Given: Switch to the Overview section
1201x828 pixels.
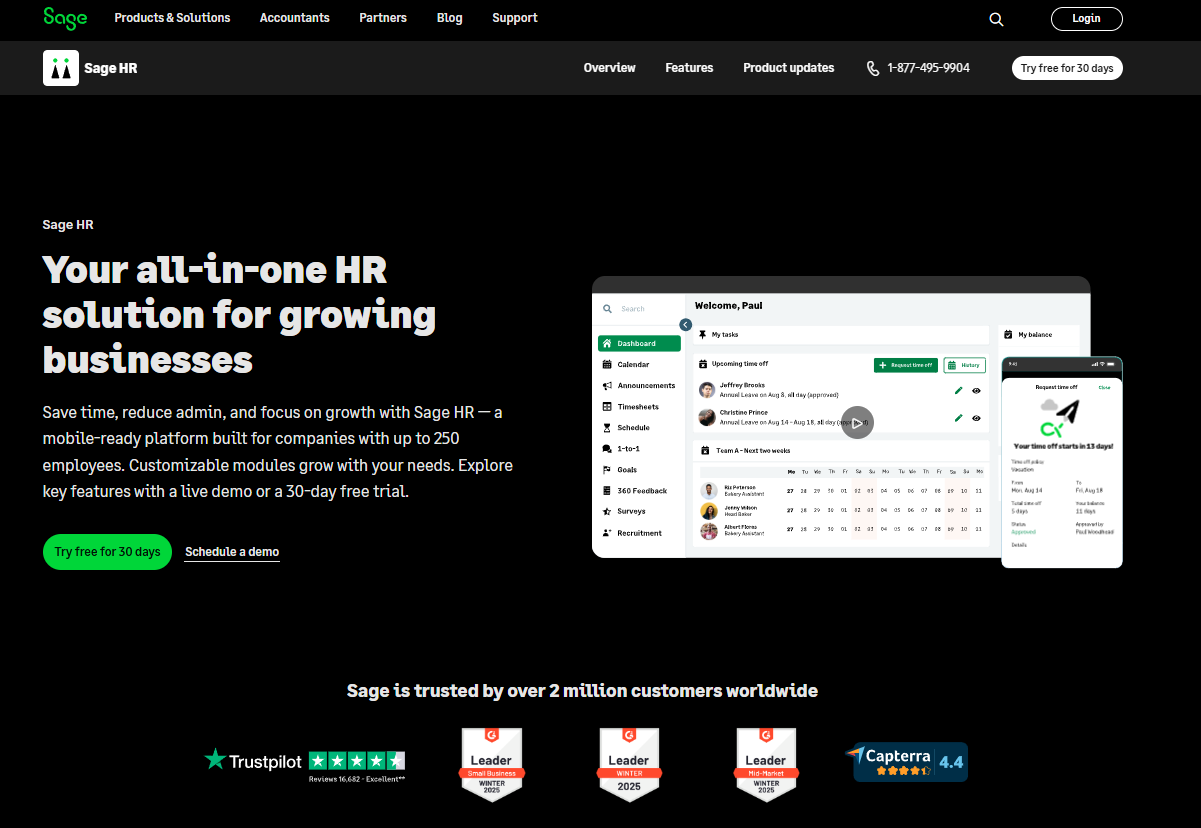Looking at the screenshot, I should (x=610, y=68).
